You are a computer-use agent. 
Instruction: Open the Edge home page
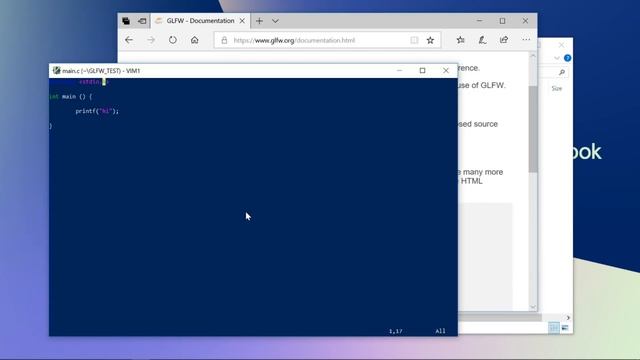pyautogui.click(x=195, y=40)
